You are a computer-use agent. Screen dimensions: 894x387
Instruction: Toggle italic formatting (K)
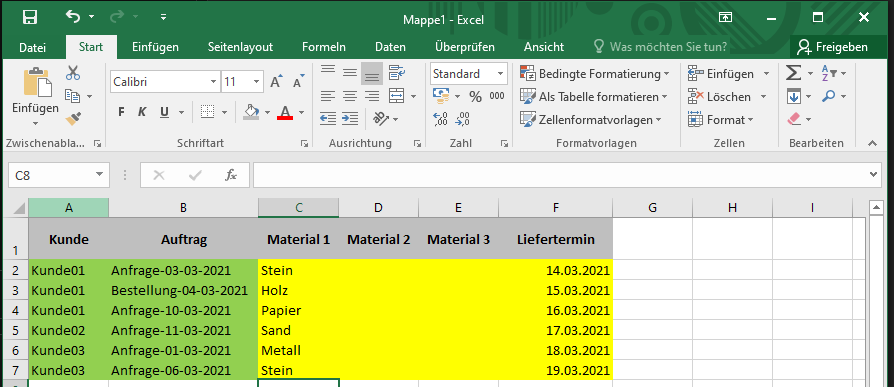click(142, 112)
